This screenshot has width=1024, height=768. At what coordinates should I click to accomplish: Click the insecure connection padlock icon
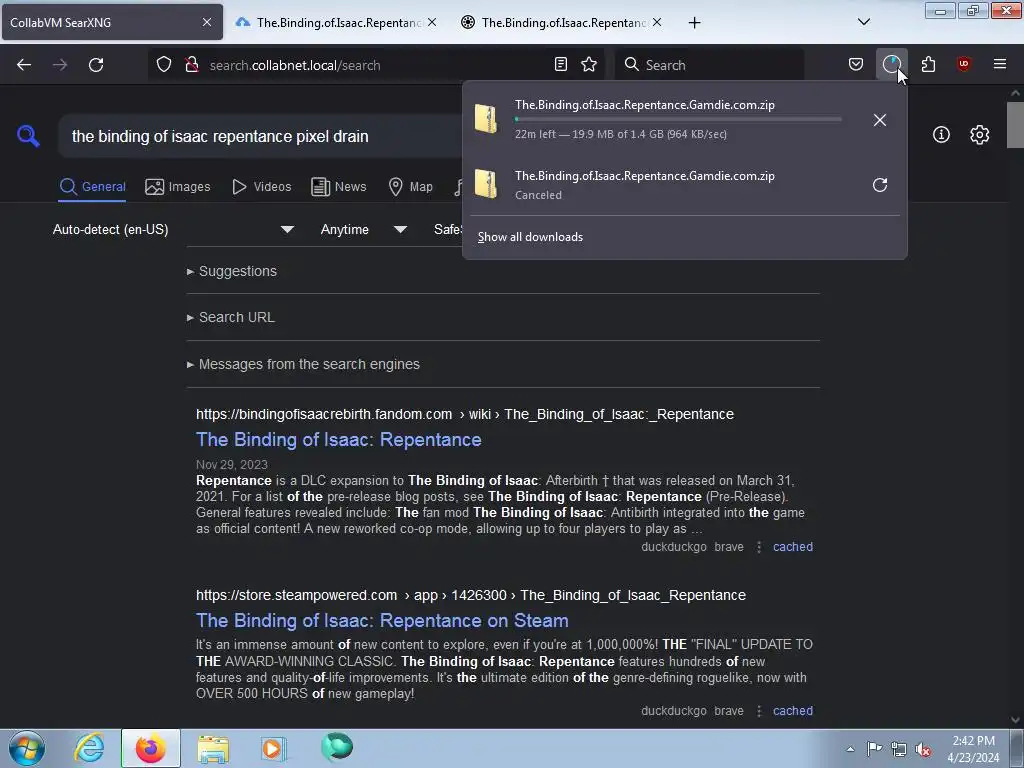[191, 65]
